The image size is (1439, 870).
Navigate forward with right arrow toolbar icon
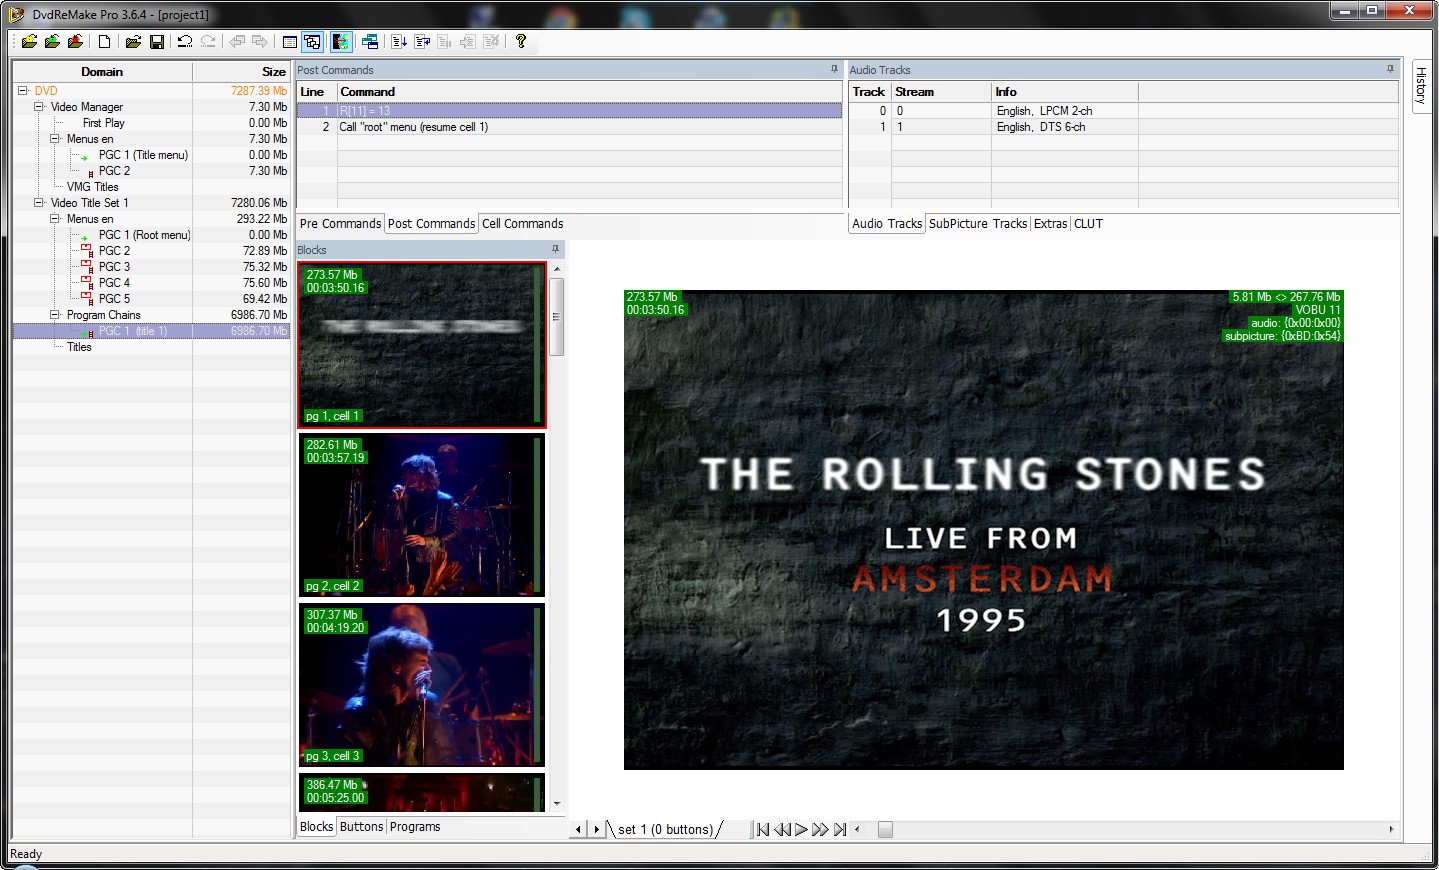point(260,41)
